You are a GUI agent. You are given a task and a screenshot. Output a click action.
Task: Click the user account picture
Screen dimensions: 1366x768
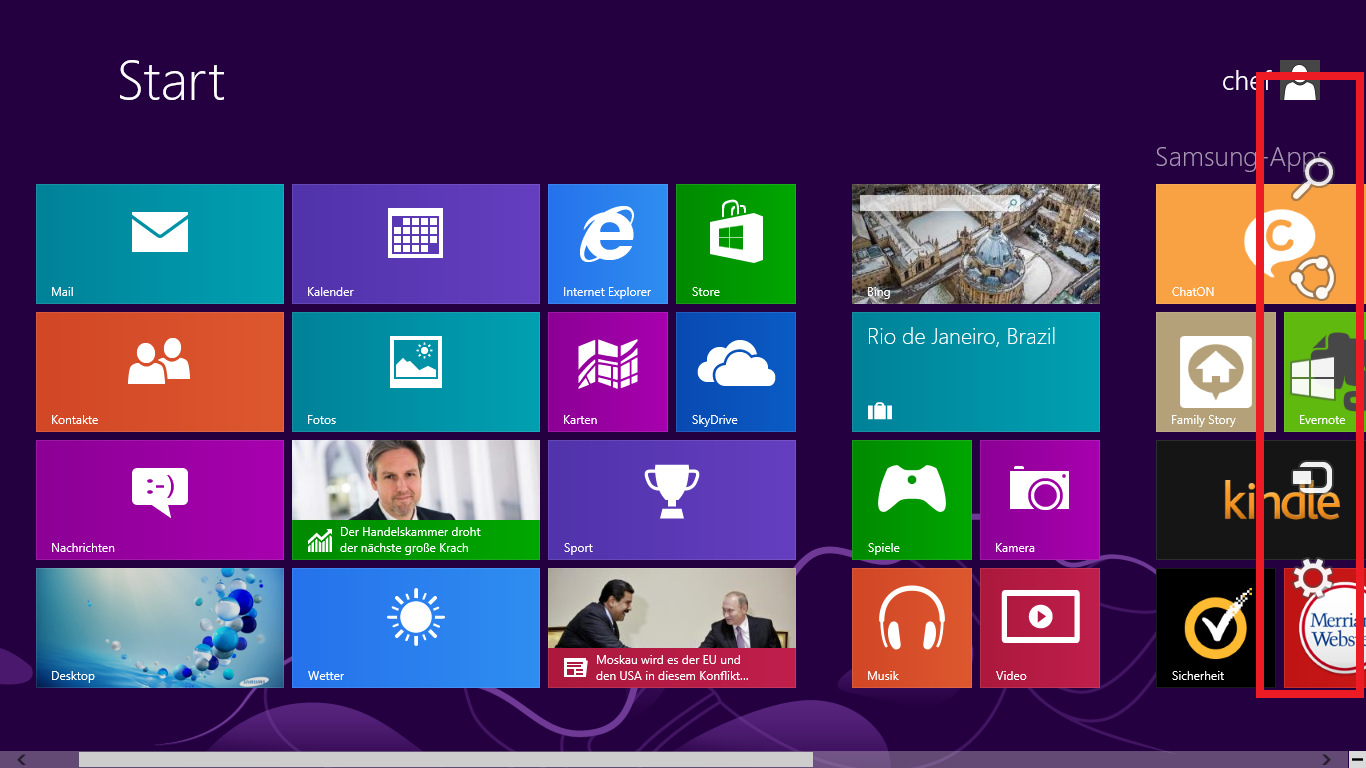pyautogui.click(x=1300, y=81)
